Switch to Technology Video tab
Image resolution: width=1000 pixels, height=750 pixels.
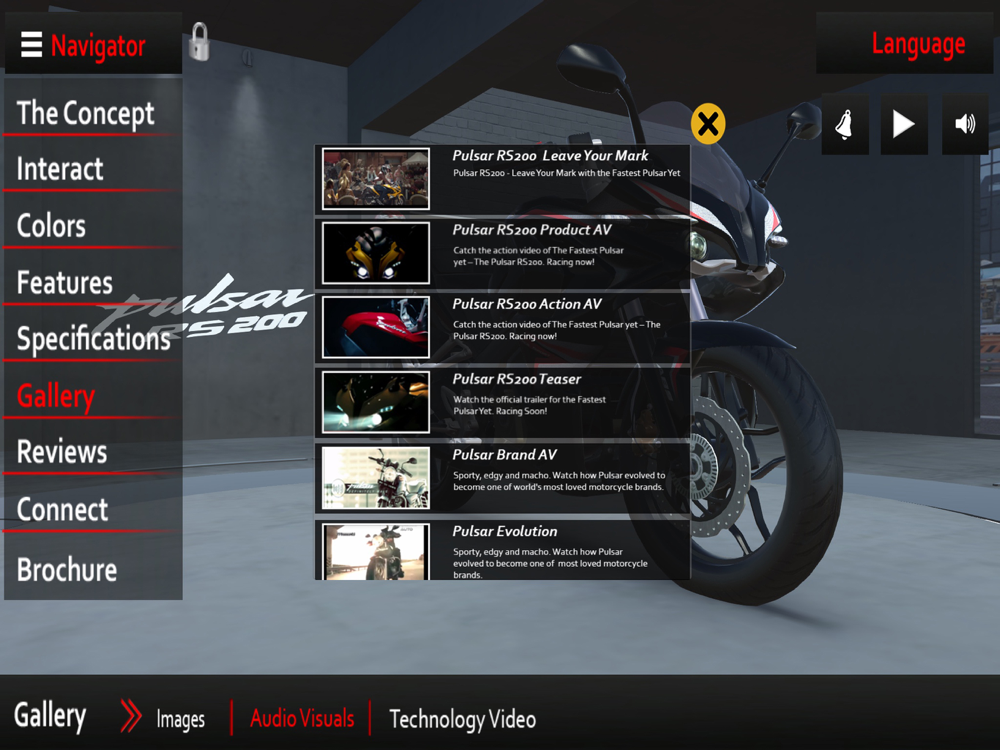tap(462, 719)
